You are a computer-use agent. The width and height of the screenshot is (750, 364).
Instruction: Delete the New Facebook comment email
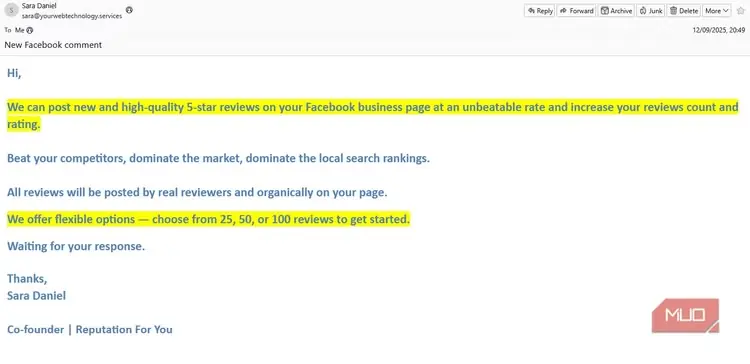tap(684, 11)
